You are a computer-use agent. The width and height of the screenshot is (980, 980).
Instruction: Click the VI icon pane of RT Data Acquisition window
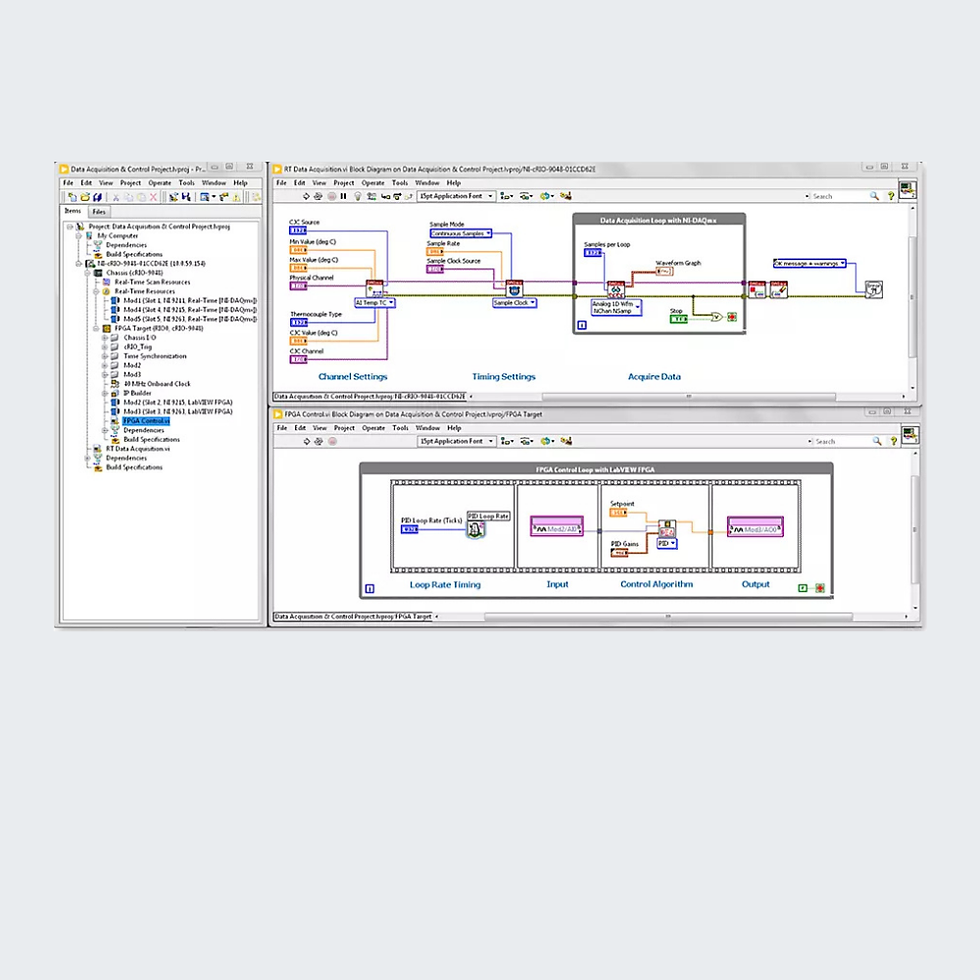click(x=908, y=189)
